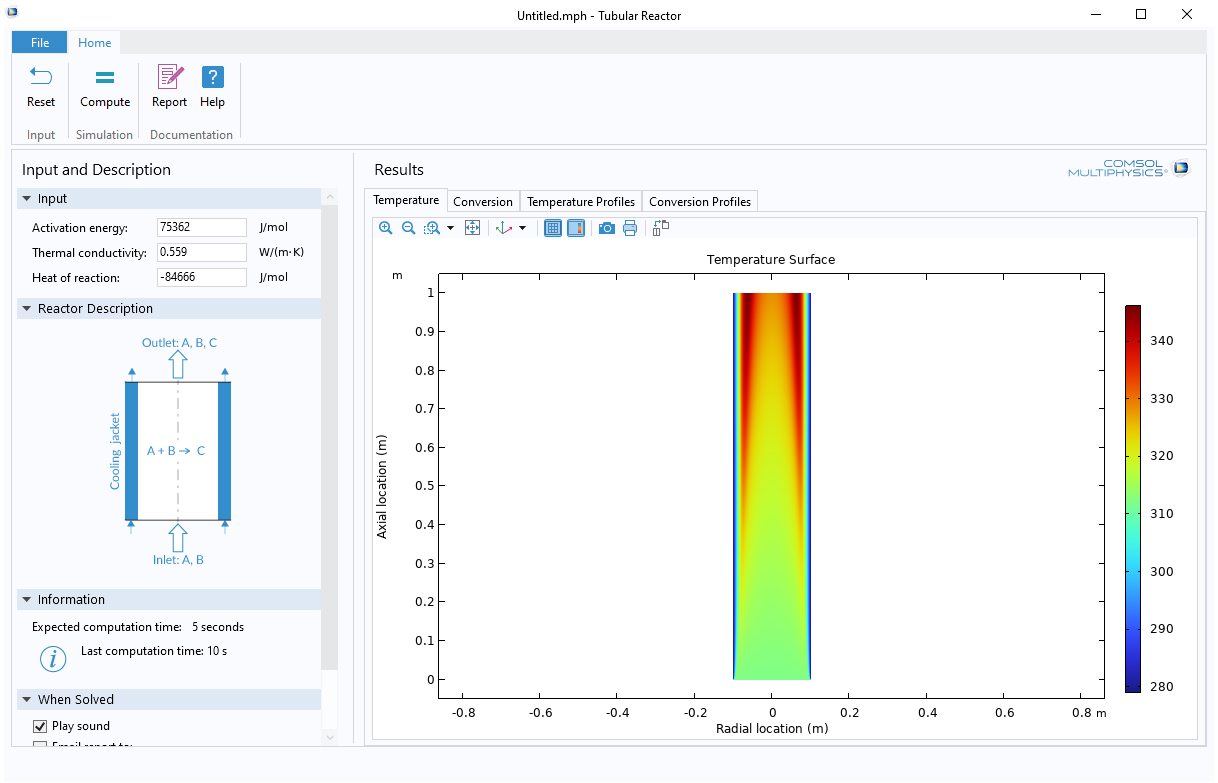This screenshot has height=783, width=1218.
Task: Click the temperature color legend bar
Action: coord(1132,498)
